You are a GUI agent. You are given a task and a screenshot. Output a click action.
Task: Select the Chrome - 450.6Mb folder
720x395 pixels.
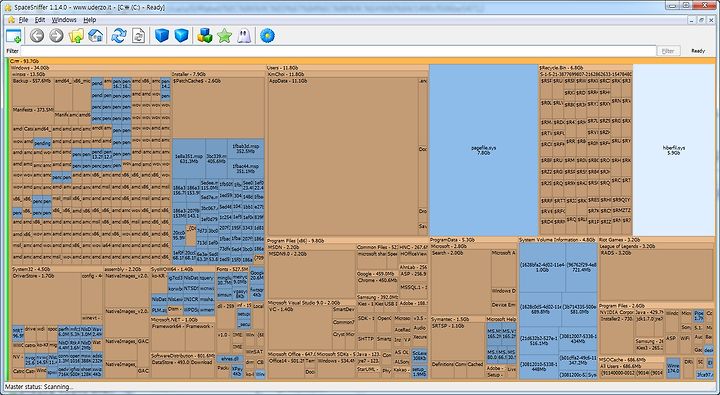[x=377, y=285]
